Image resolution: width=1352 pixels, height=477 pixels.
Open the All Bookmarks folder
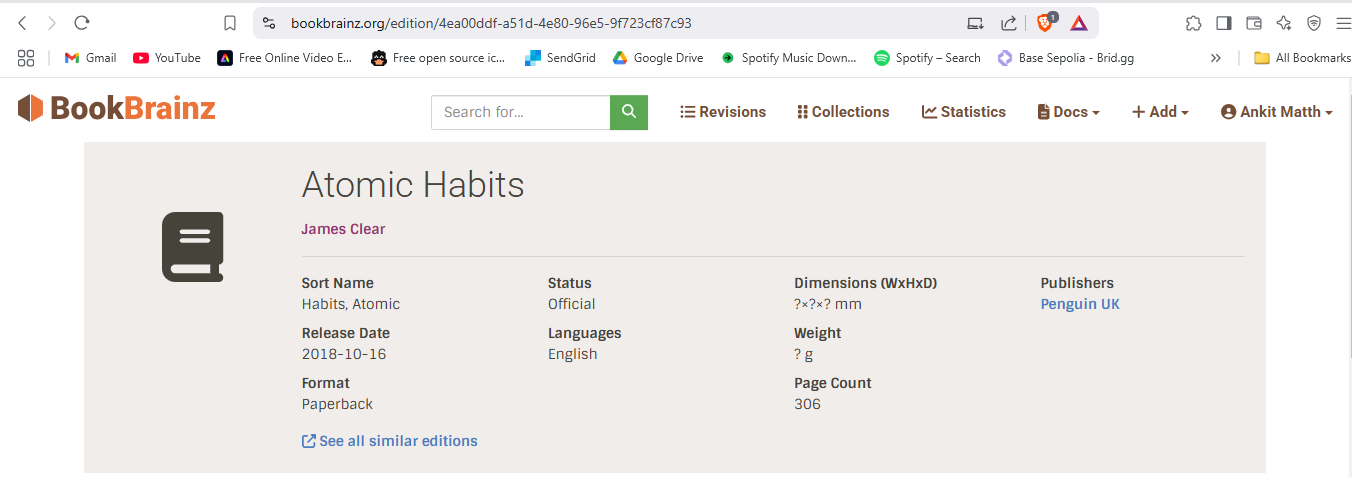(x=1302, y=58)
